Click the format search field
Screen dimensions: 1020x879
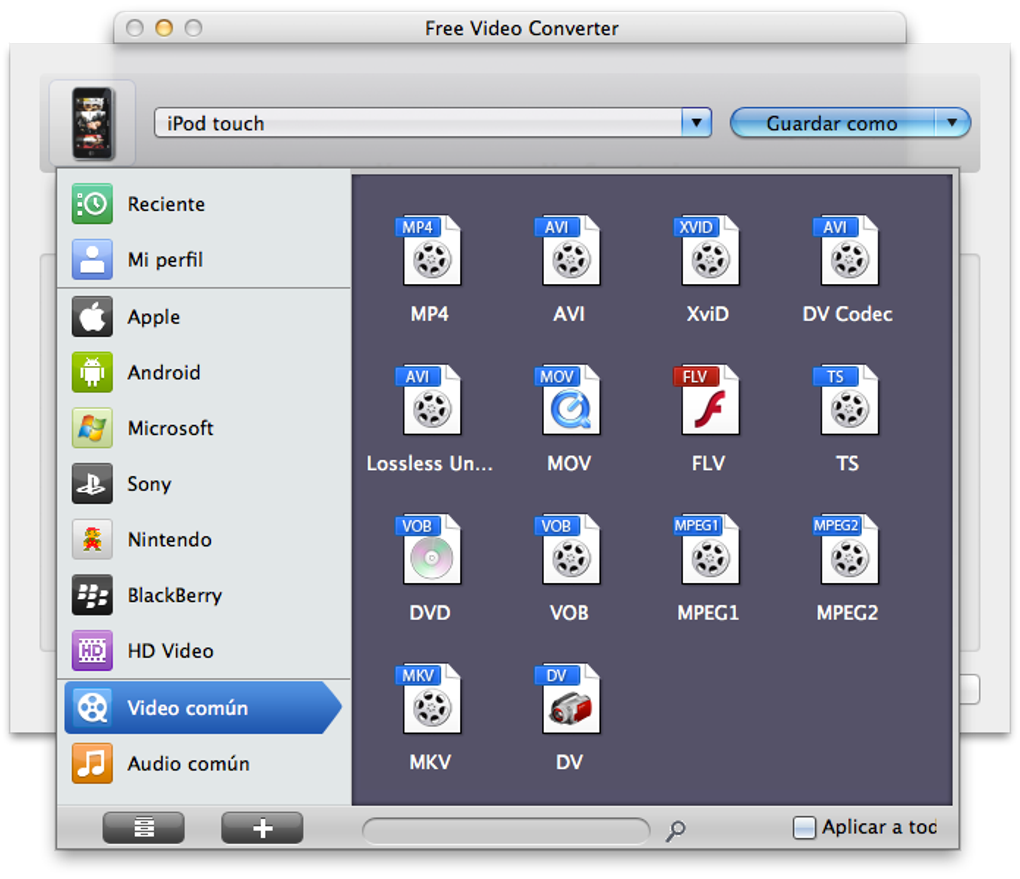506,830
